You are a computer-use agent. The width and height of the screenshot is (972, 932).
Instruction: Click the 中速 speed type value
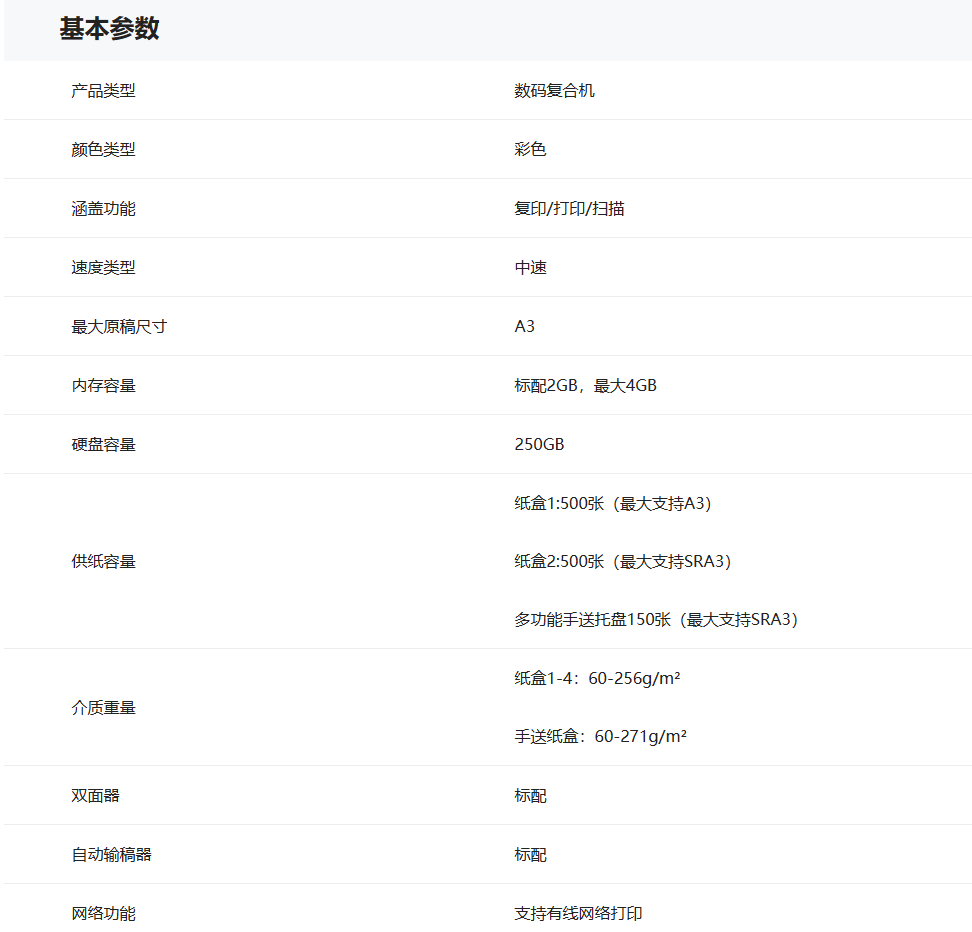[530, 268]
